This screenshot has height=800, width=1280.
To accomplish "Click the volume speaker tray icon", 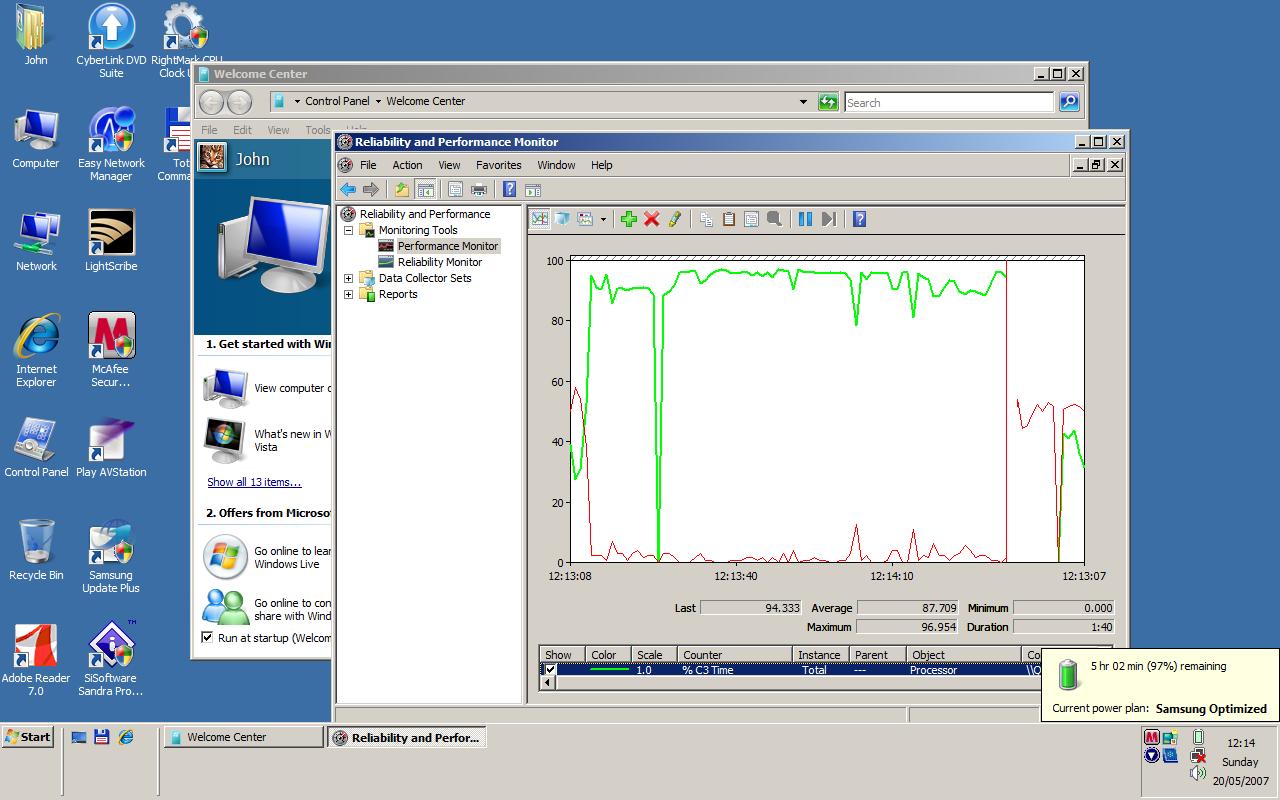I will coord(1198,773).
